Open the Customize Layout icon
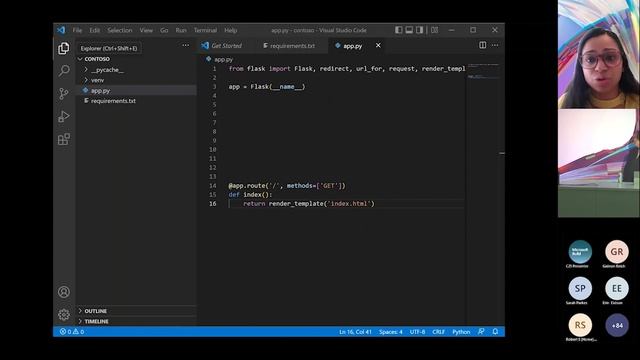Viewport: 640px width, 360px height. (435, 30)
